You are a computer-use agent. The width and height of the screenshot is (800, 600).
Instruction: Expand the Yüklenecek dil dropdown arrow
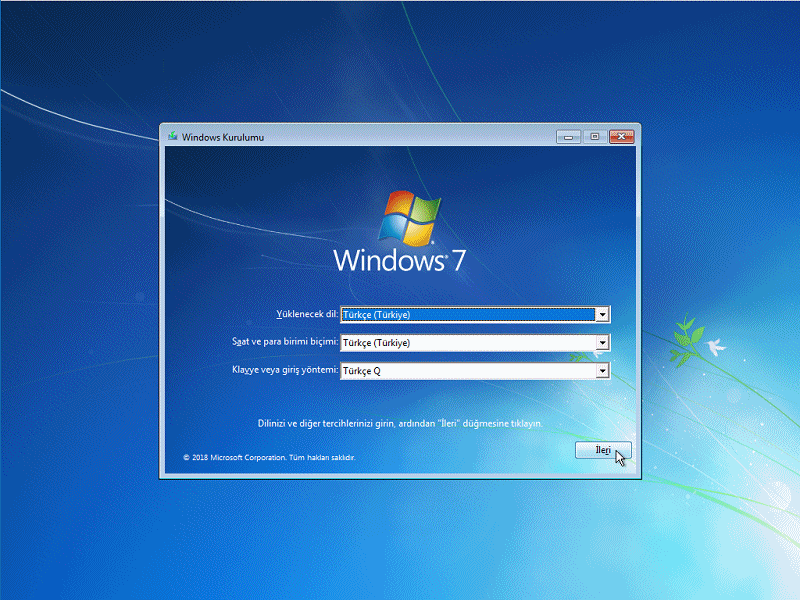pyautogui.click(x=602, y=314)
